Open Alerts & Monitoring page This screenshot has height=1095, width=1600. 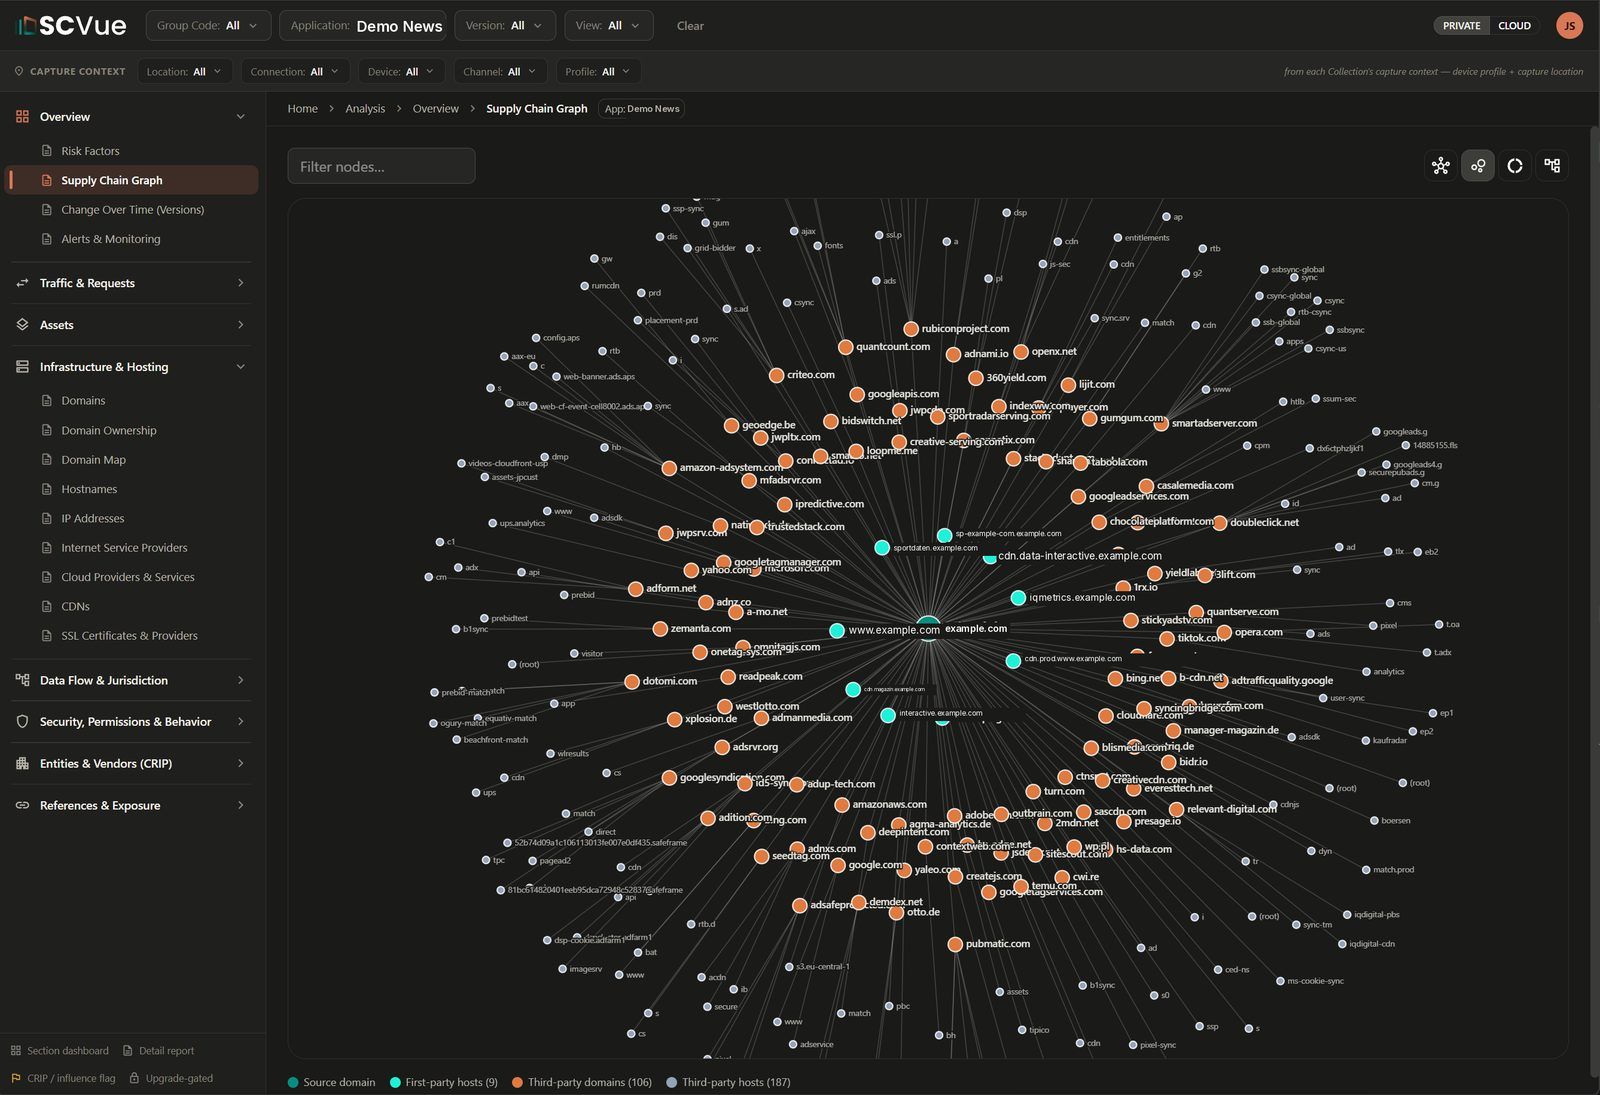[110, 239]
